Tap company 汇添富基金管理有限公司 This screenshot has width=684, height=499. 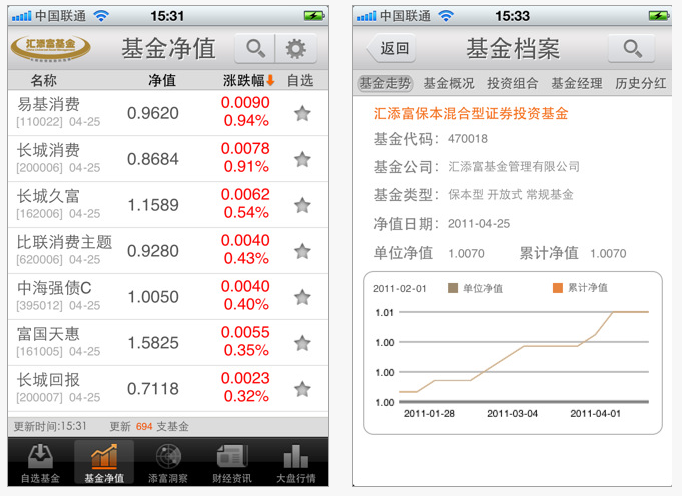[x=514, y=167]
